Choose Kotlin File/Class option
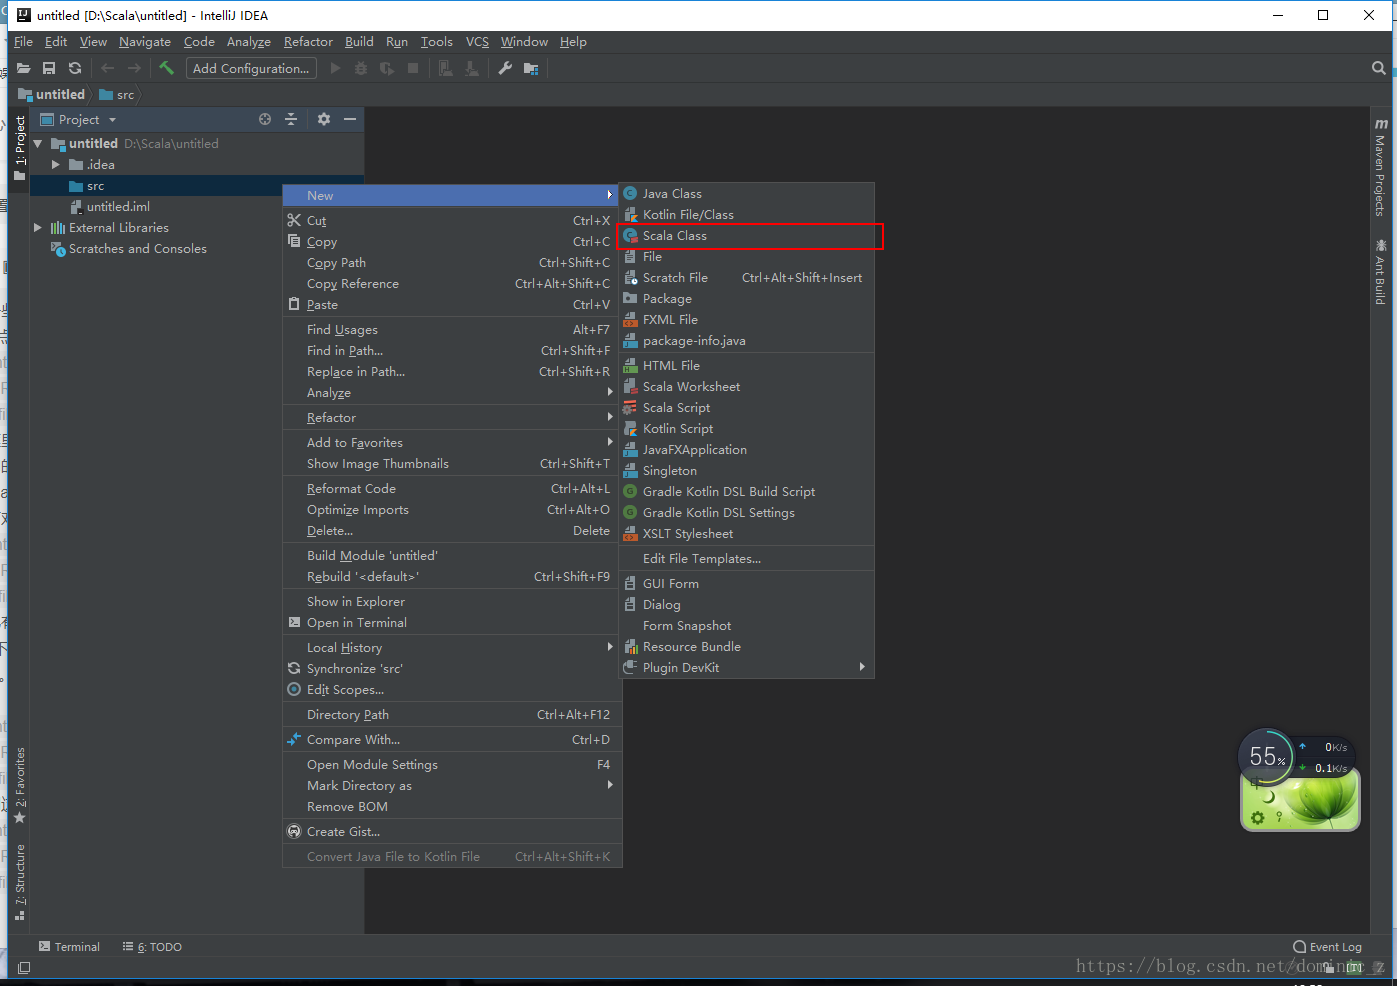 click(746, 215)
